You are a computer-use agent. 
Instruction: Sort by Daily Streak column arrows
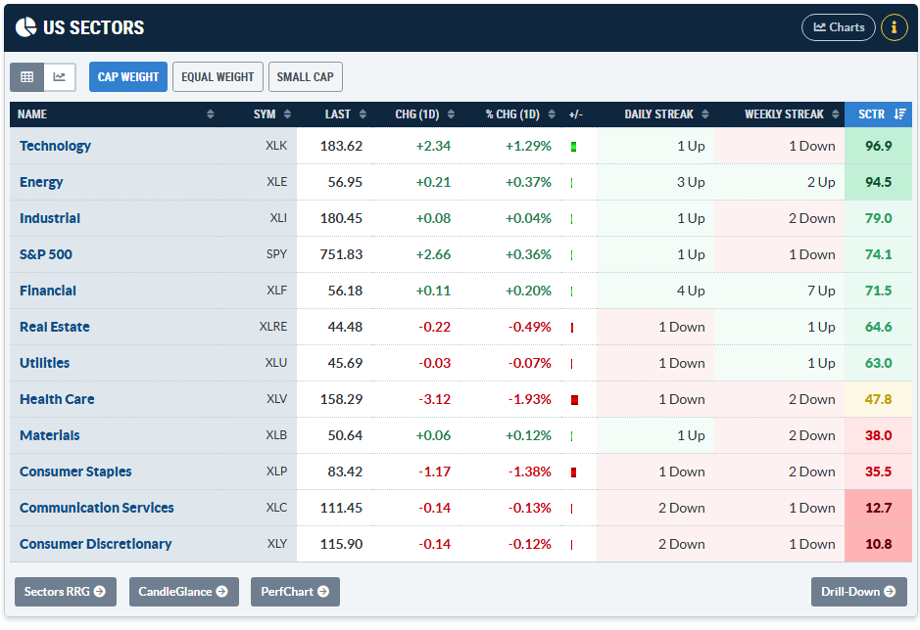[705, 114]
